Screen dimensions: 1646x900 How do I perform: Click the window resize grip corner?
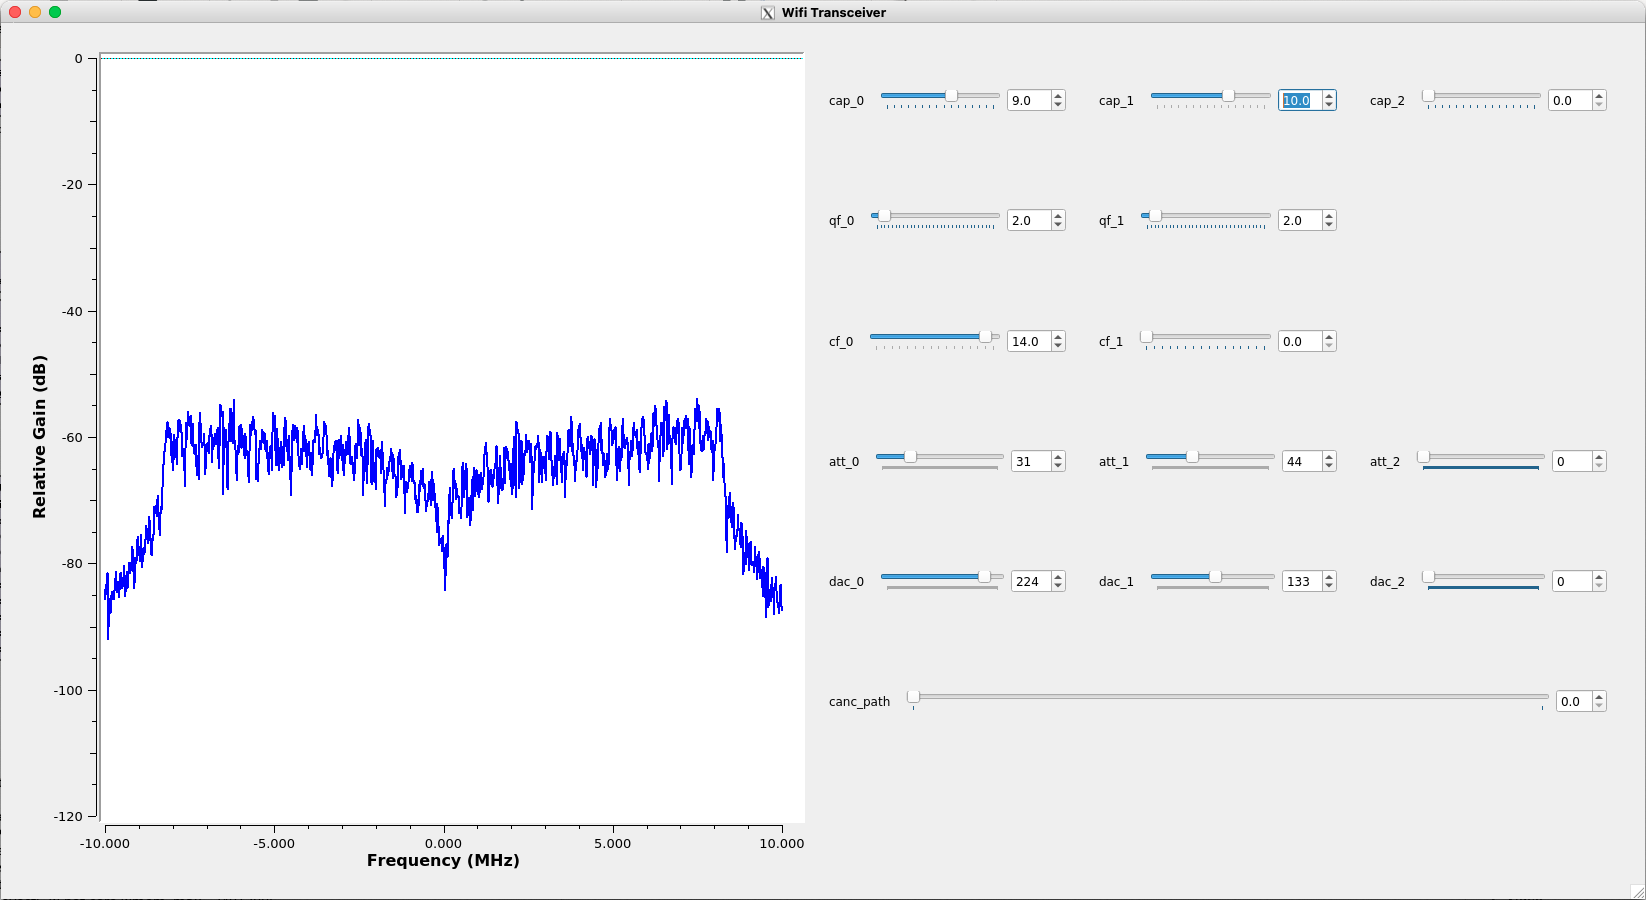coord(1637,891)
